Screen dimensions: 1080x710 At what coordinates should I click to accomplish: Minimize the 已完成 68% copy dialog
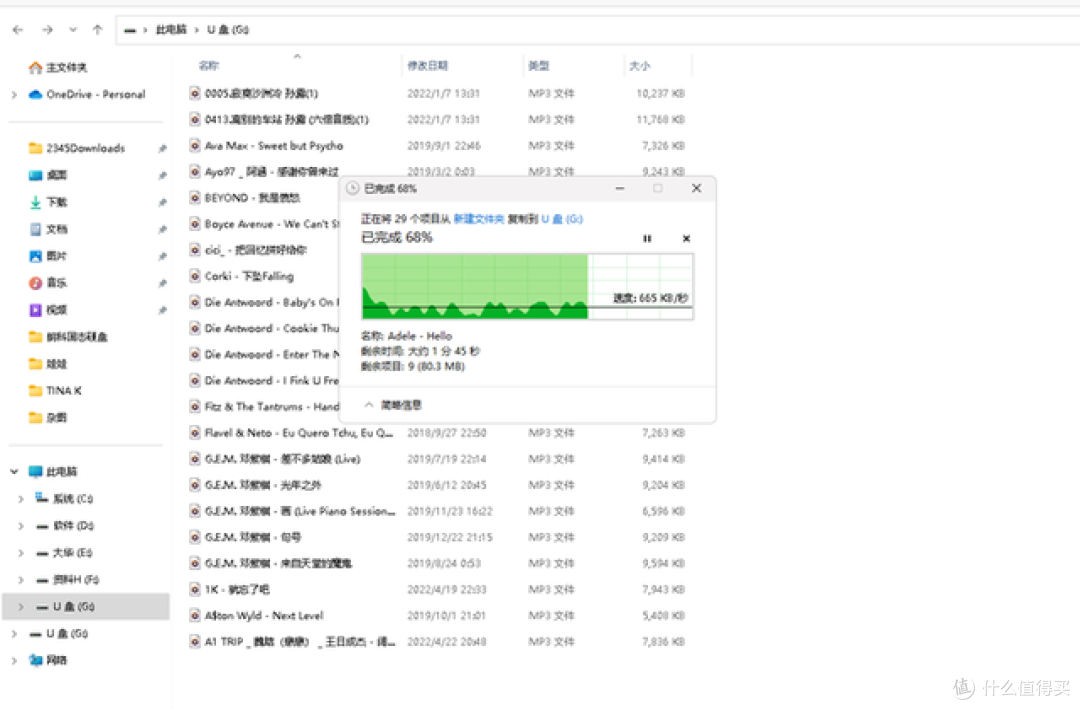pos(620,188)
